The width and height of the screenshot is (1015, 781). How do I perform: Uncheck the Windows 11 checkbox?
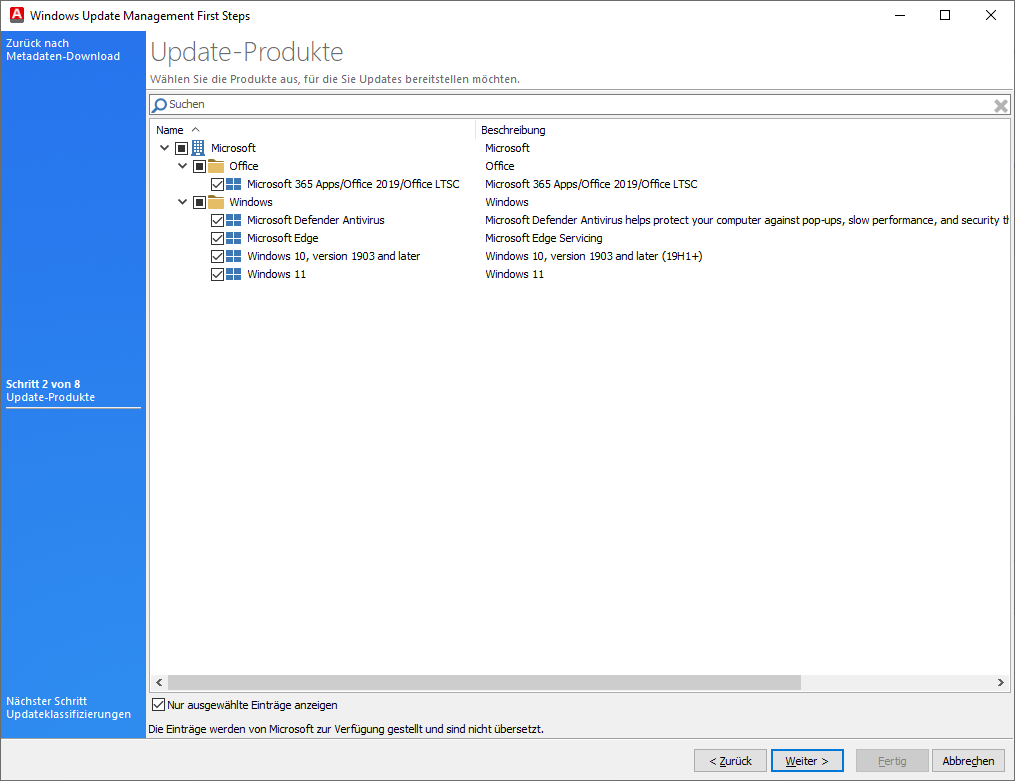point(218,273)
